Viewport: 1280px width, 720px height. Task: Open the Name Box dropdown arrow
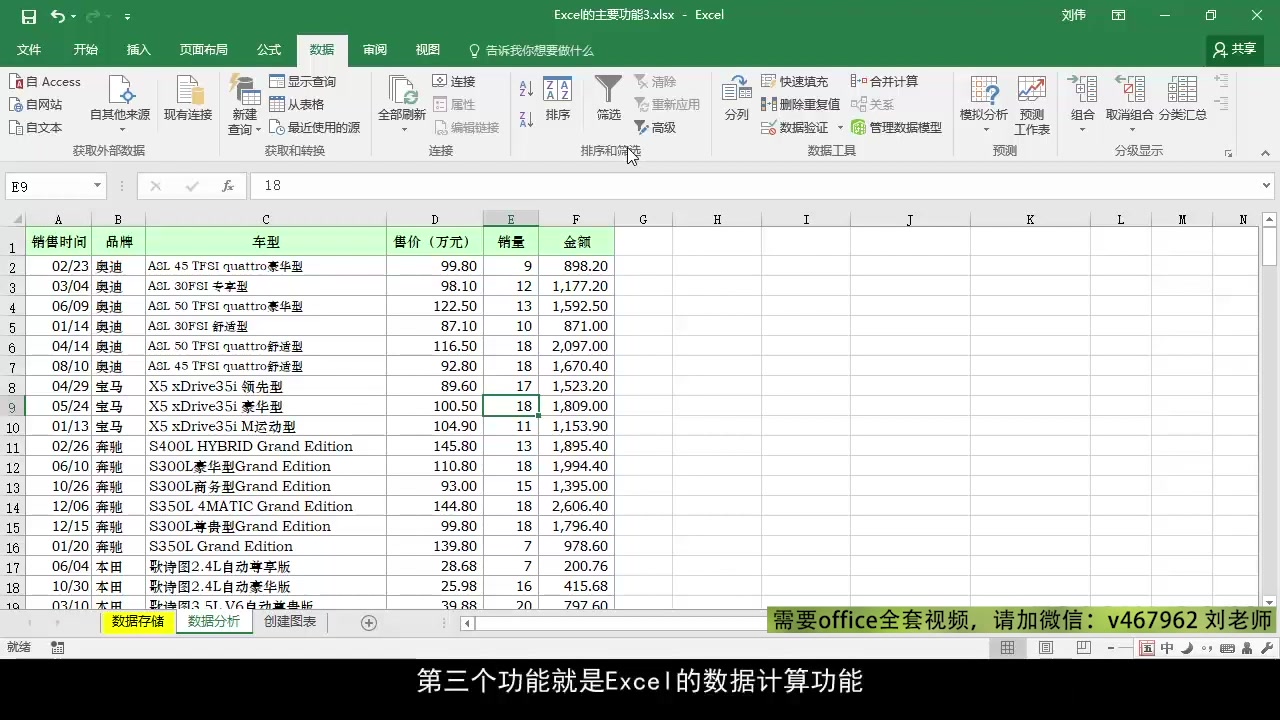97,186
